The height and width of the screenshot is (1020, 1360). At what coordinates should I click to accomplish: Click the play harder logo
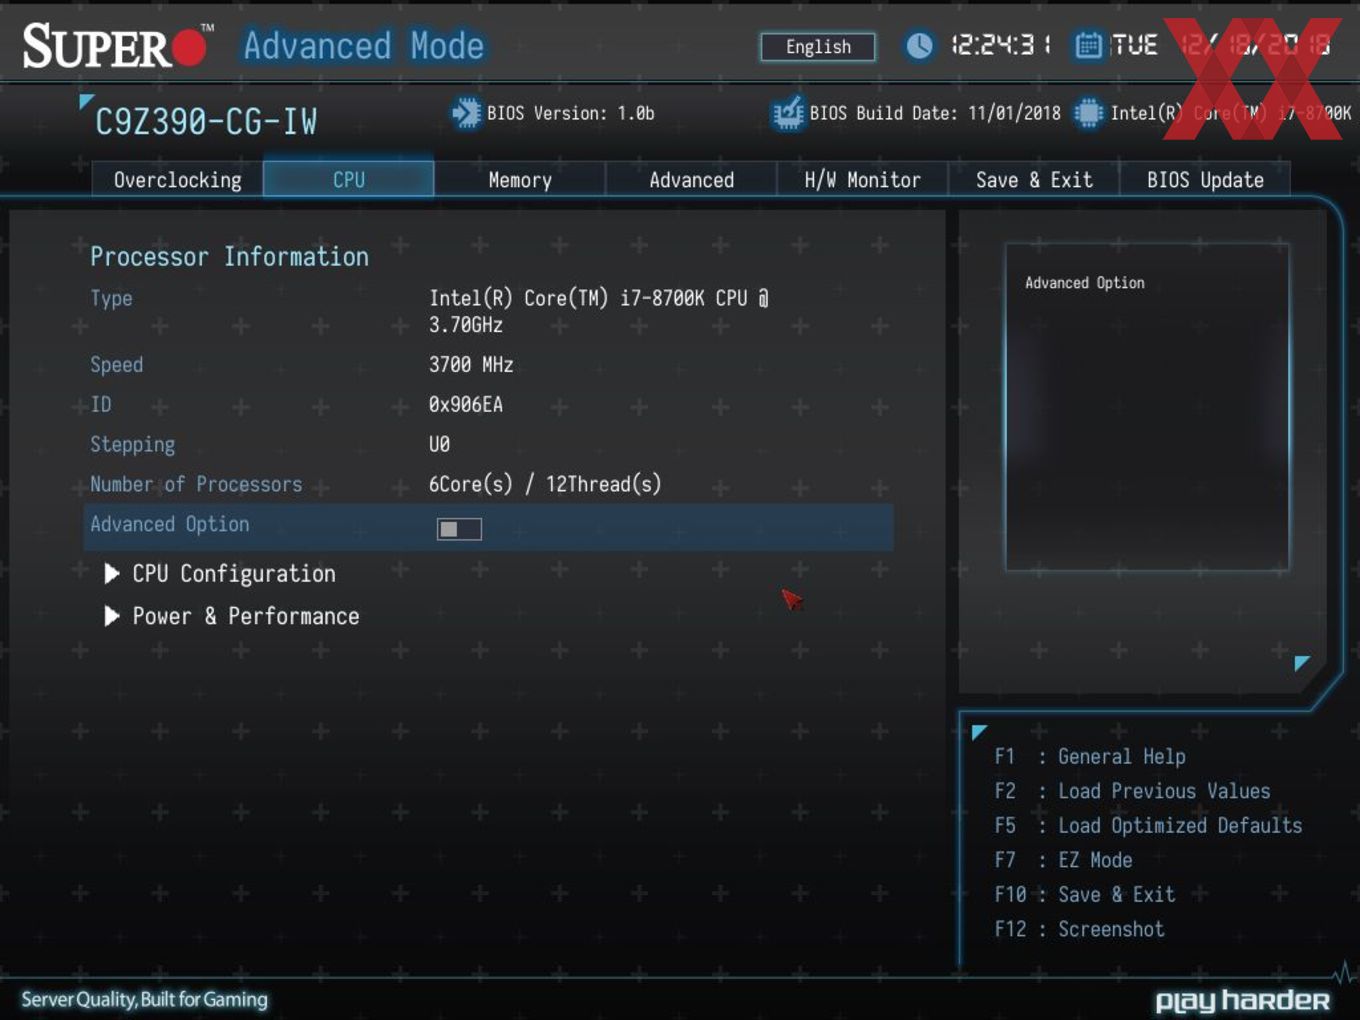click(x=1242, y=1001)
